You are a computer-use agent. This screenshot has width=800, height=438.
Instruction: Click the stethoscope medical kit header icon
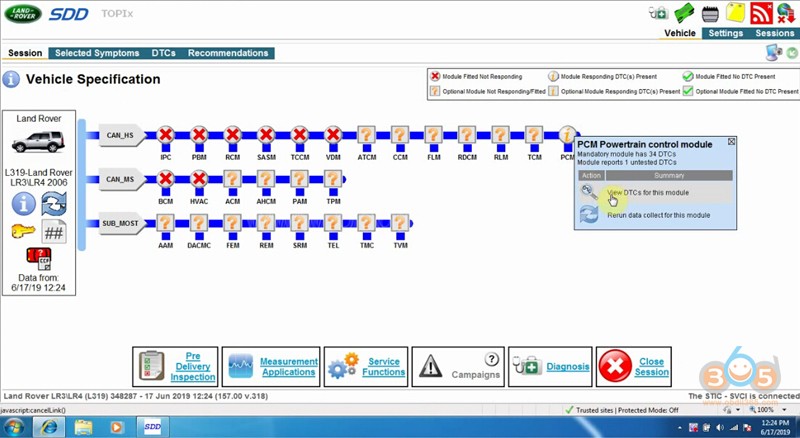tap(658, 13)
